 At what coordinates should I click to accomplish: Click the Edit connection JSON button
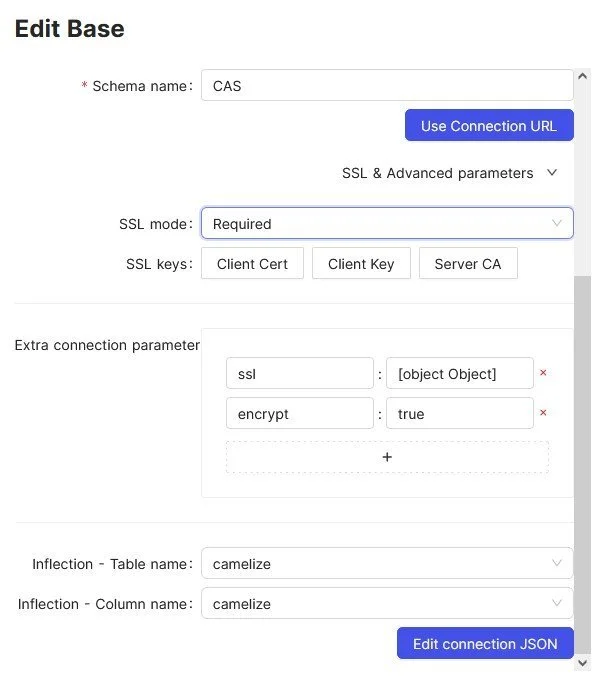(485, 644)
